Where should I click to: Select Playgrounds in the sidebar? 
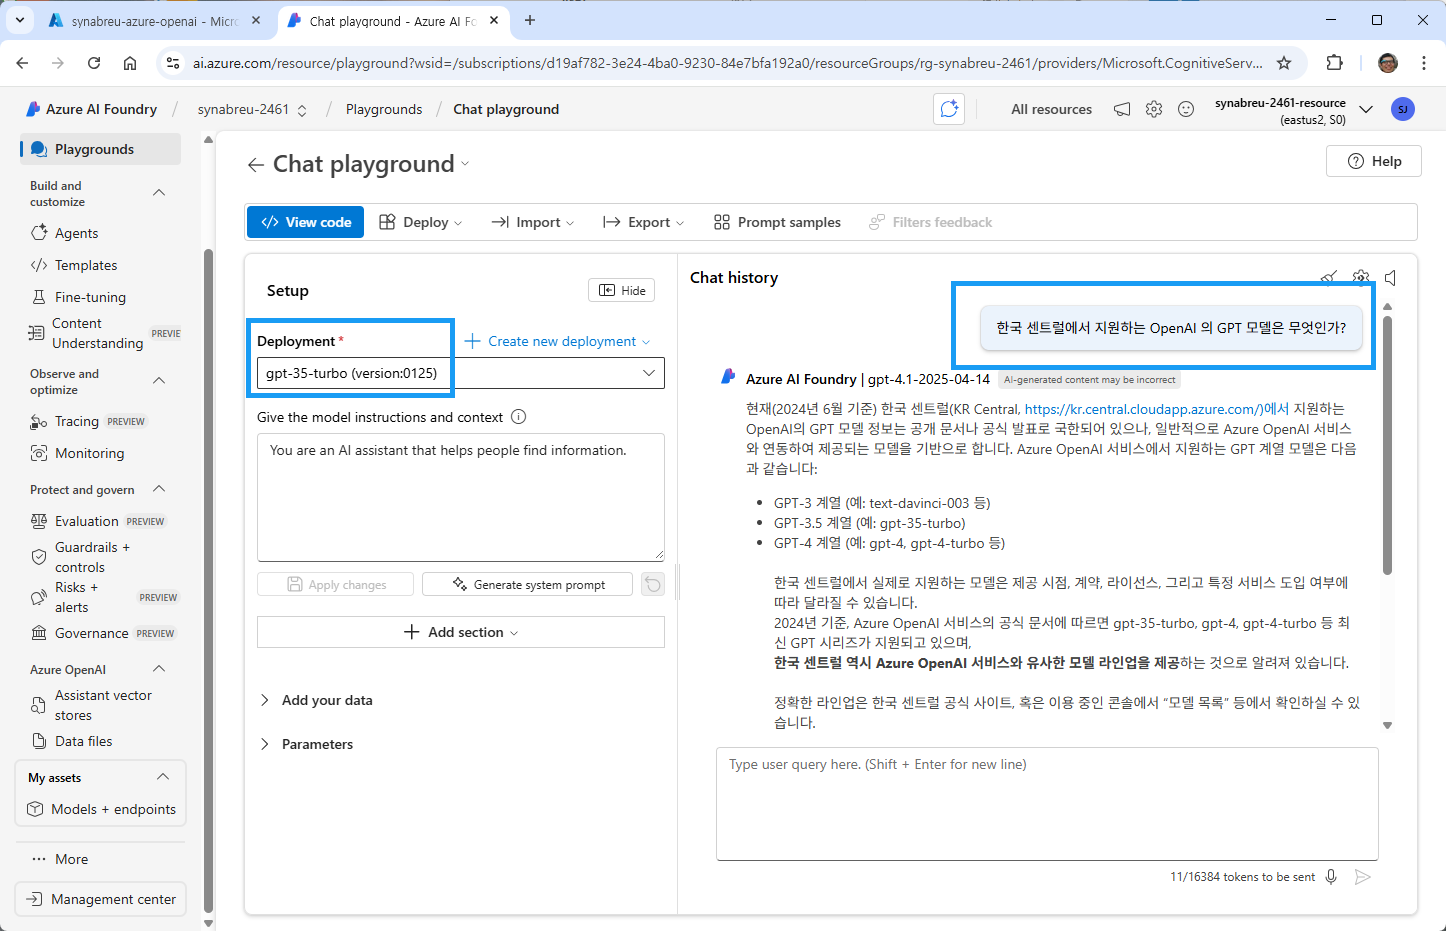[100, 149]
